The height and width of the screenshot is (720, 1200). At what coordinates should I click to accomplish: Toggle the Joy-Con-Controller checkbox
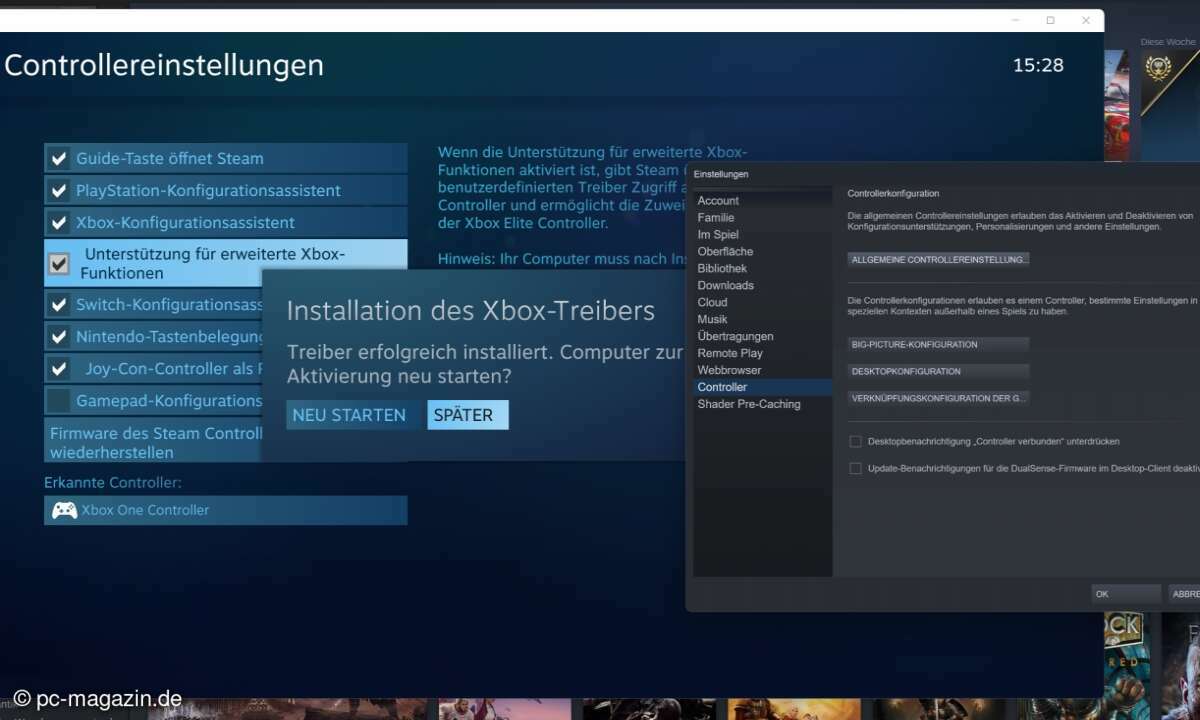pyautogui.click(x=59, y=369)
